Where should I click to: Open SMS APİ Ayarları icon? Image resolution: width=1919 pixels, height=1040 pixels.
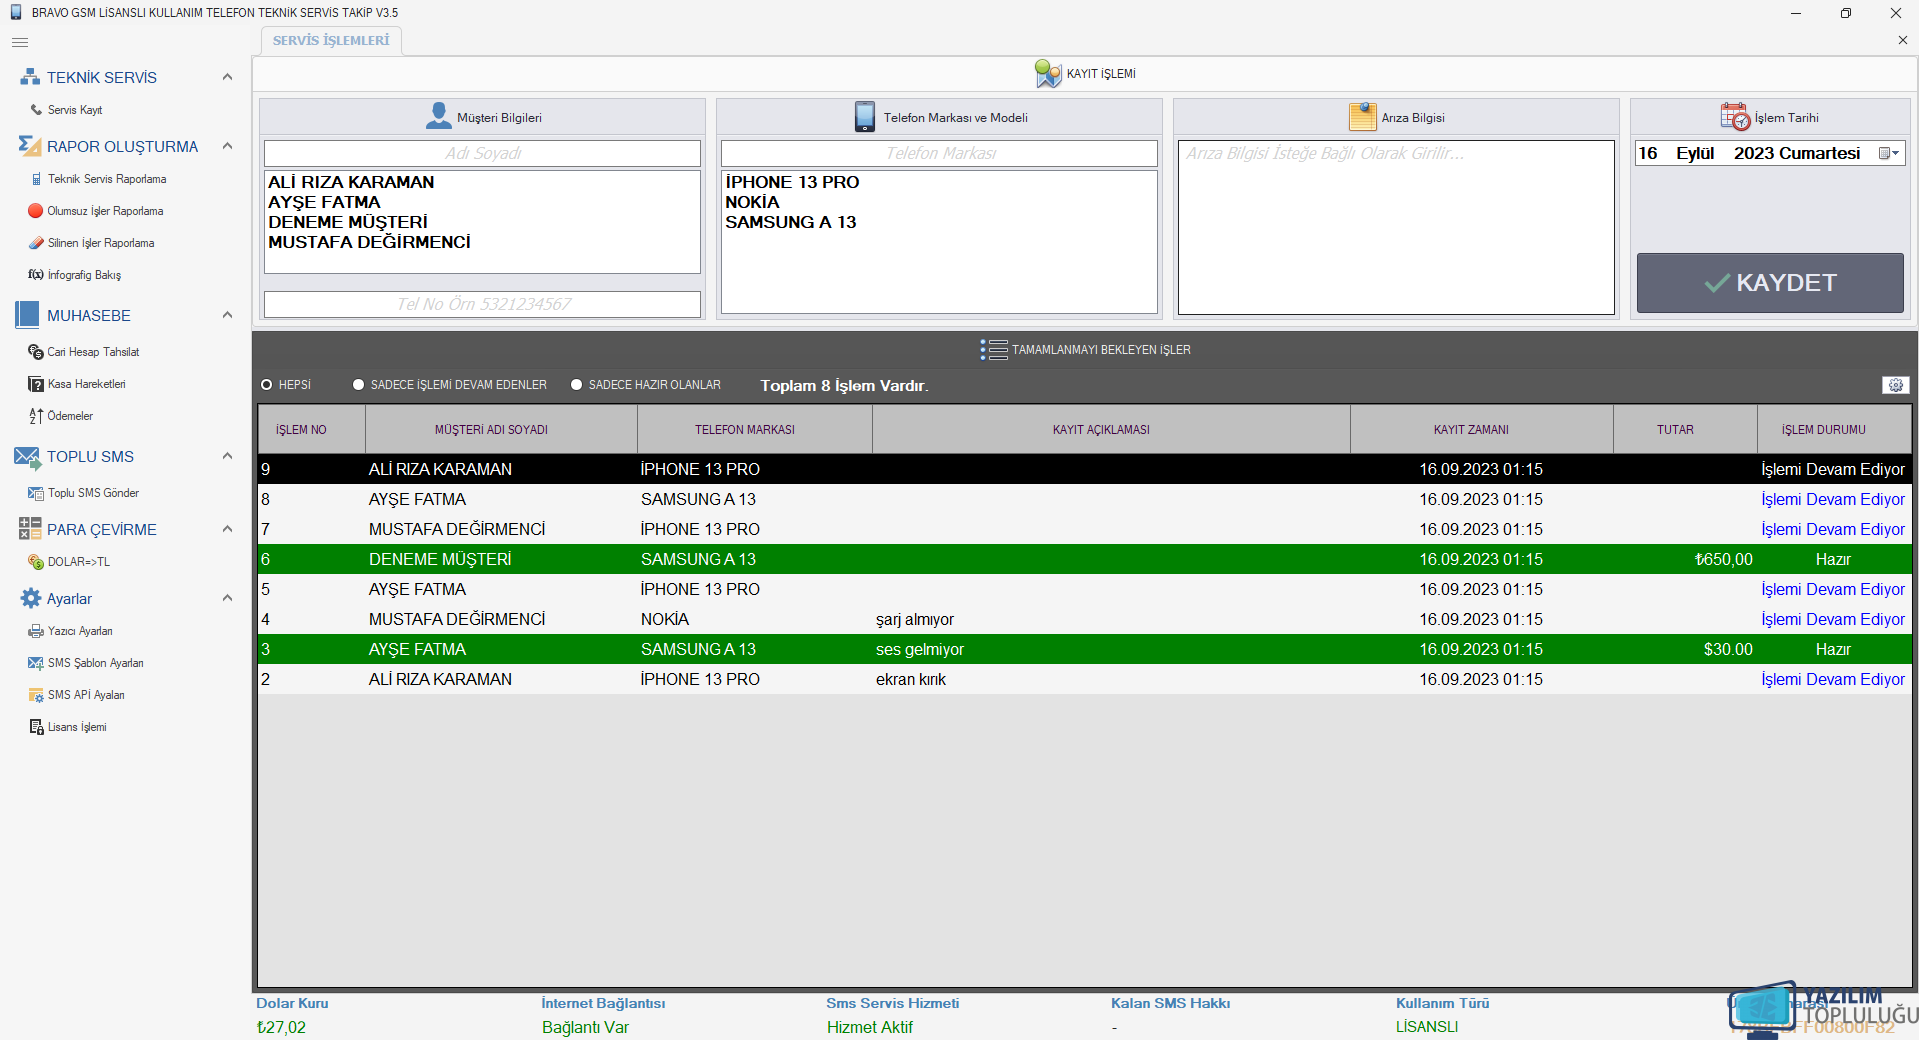[37, 695]
